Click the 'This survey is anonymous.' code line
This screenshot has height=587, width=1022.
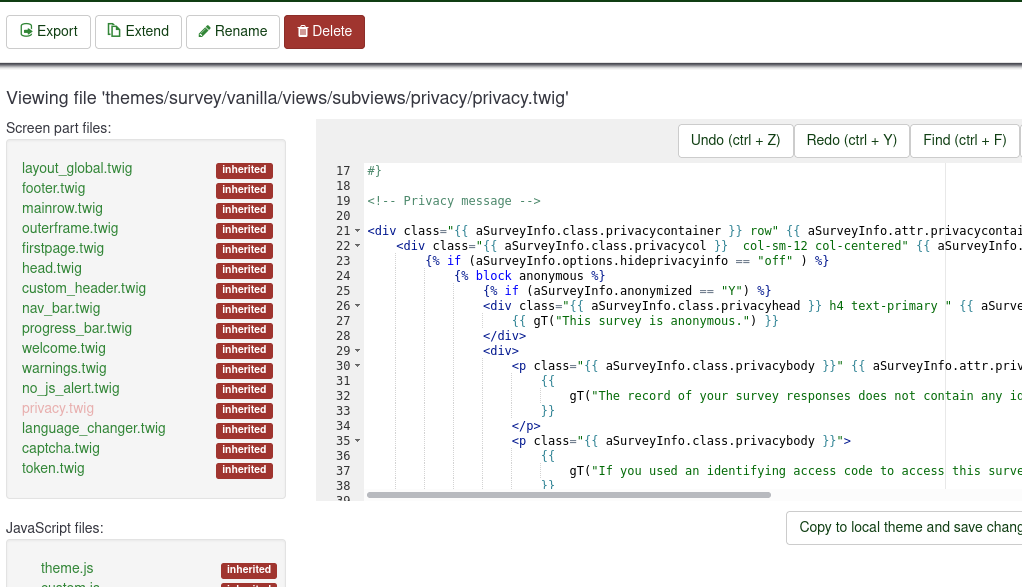tap(645, 321)
